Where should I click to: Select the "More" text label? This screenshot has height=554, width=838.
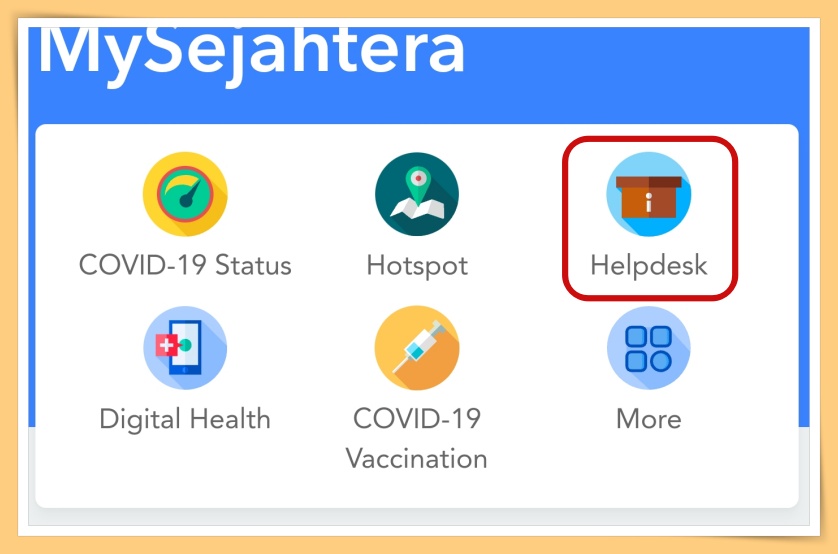649,419
